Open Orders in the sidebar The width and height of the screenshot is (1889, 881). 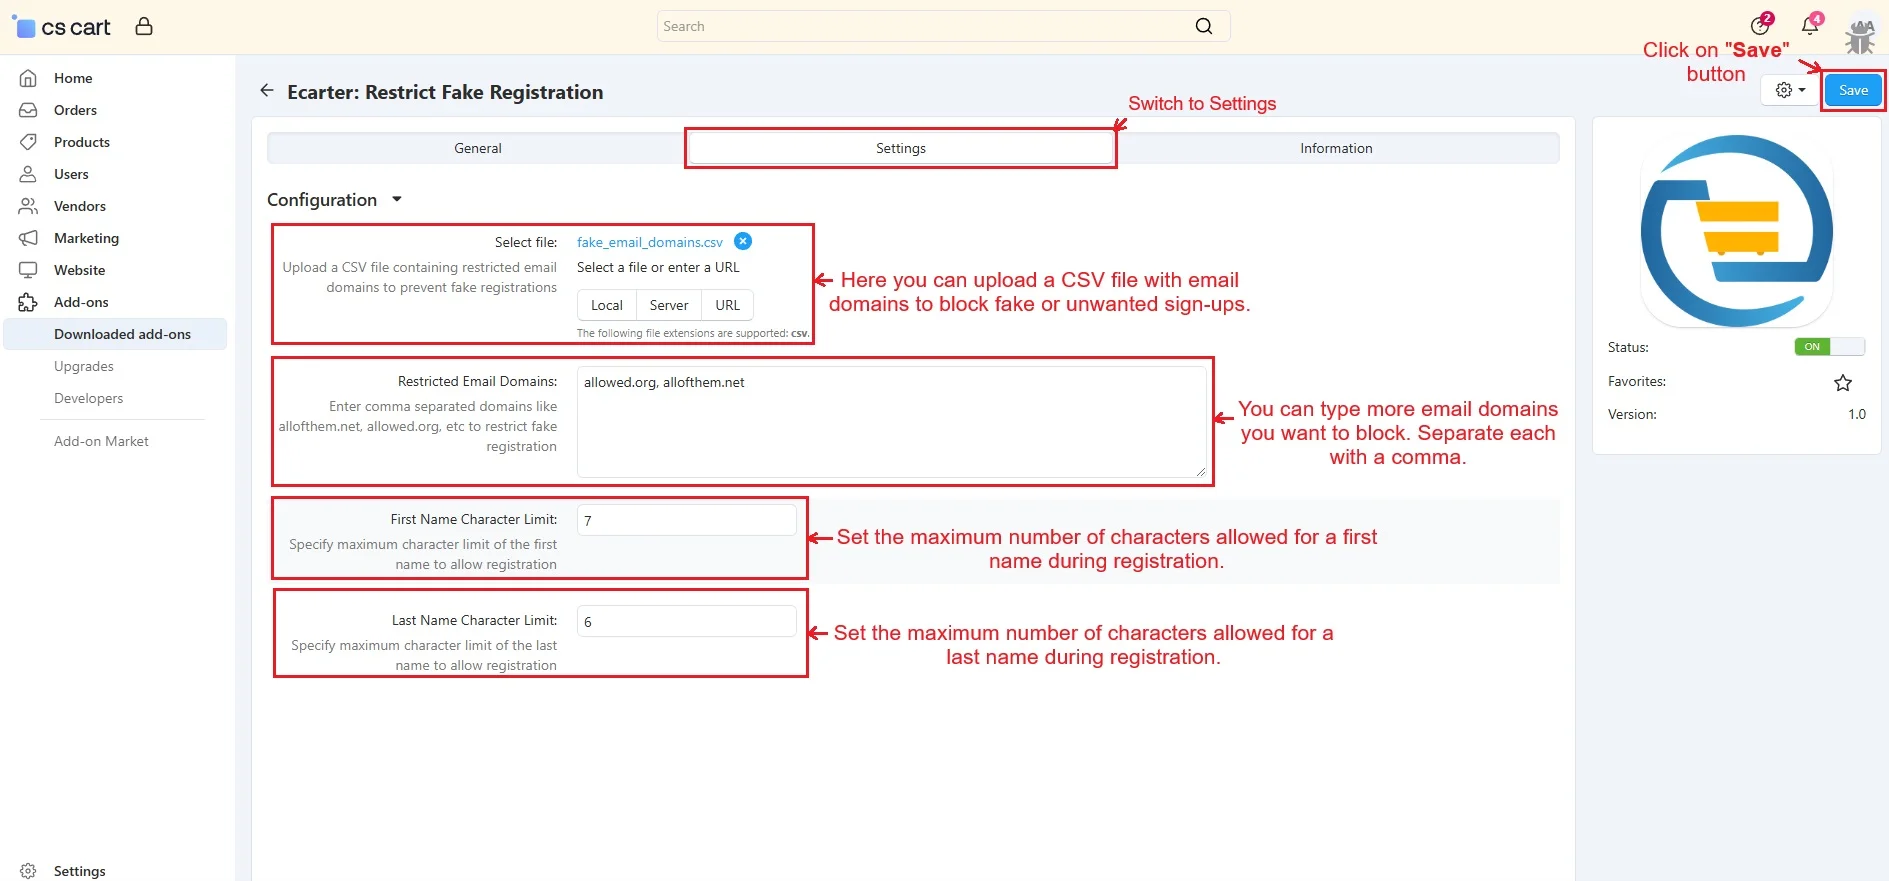coord(76,110)
